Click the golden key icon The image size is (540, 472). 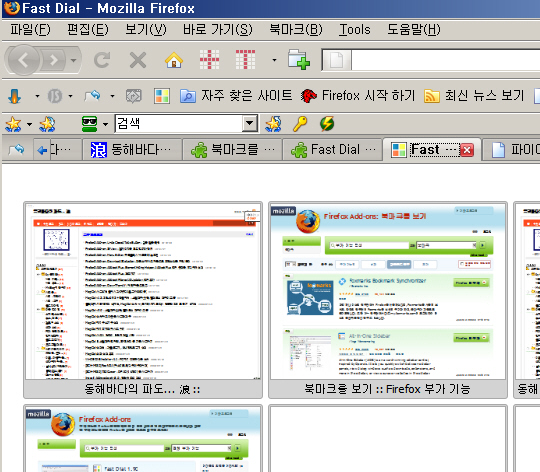(300, 124)
